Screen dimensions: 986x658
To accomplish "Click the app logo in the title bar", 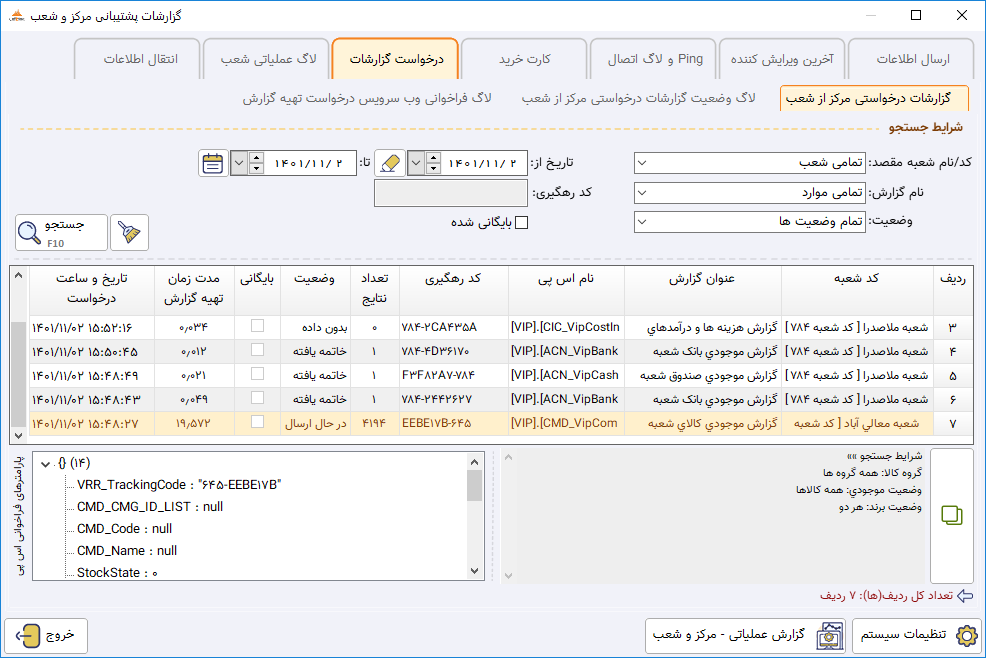I will tap(17, 15).
